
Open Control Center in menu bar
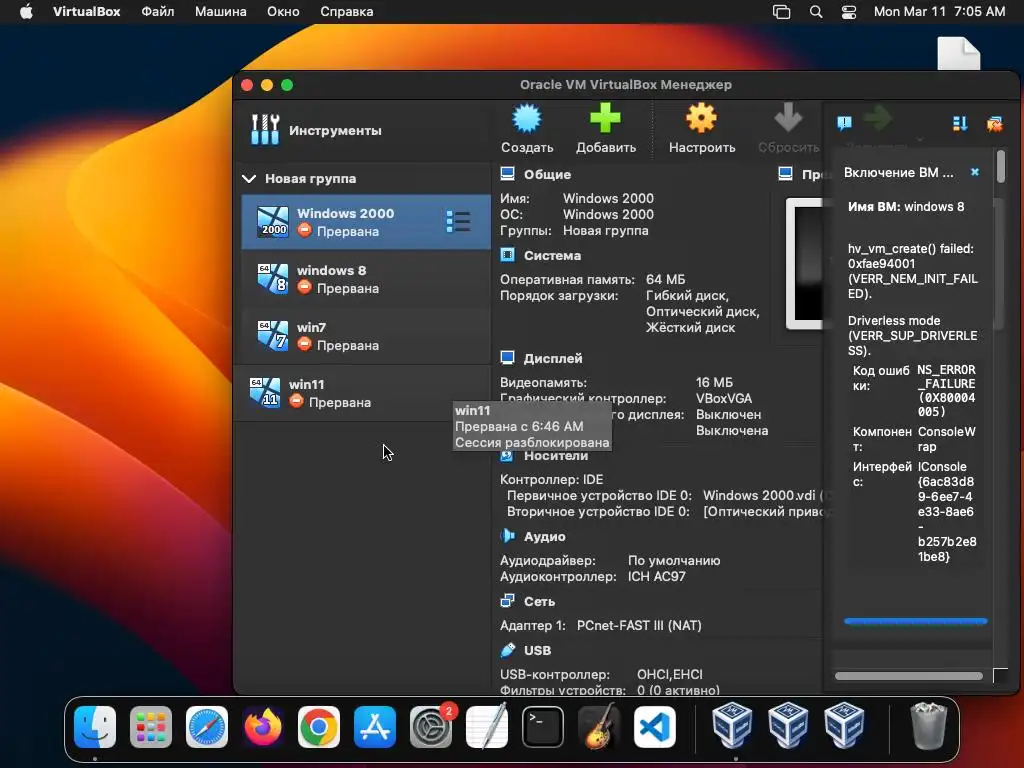tap(848, 12)
